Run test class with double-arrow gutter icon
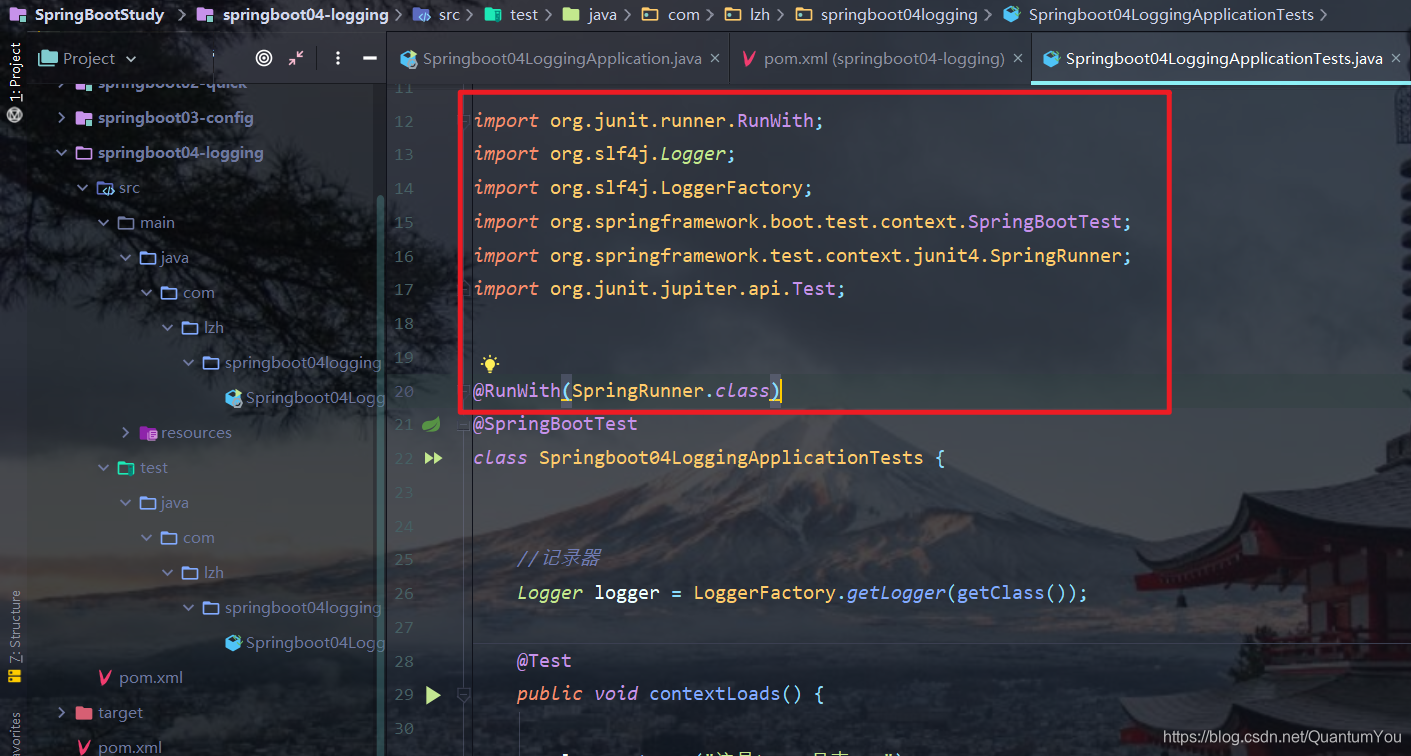Image resolution: width=1411 pixels, height=756 pixels. 433,458
